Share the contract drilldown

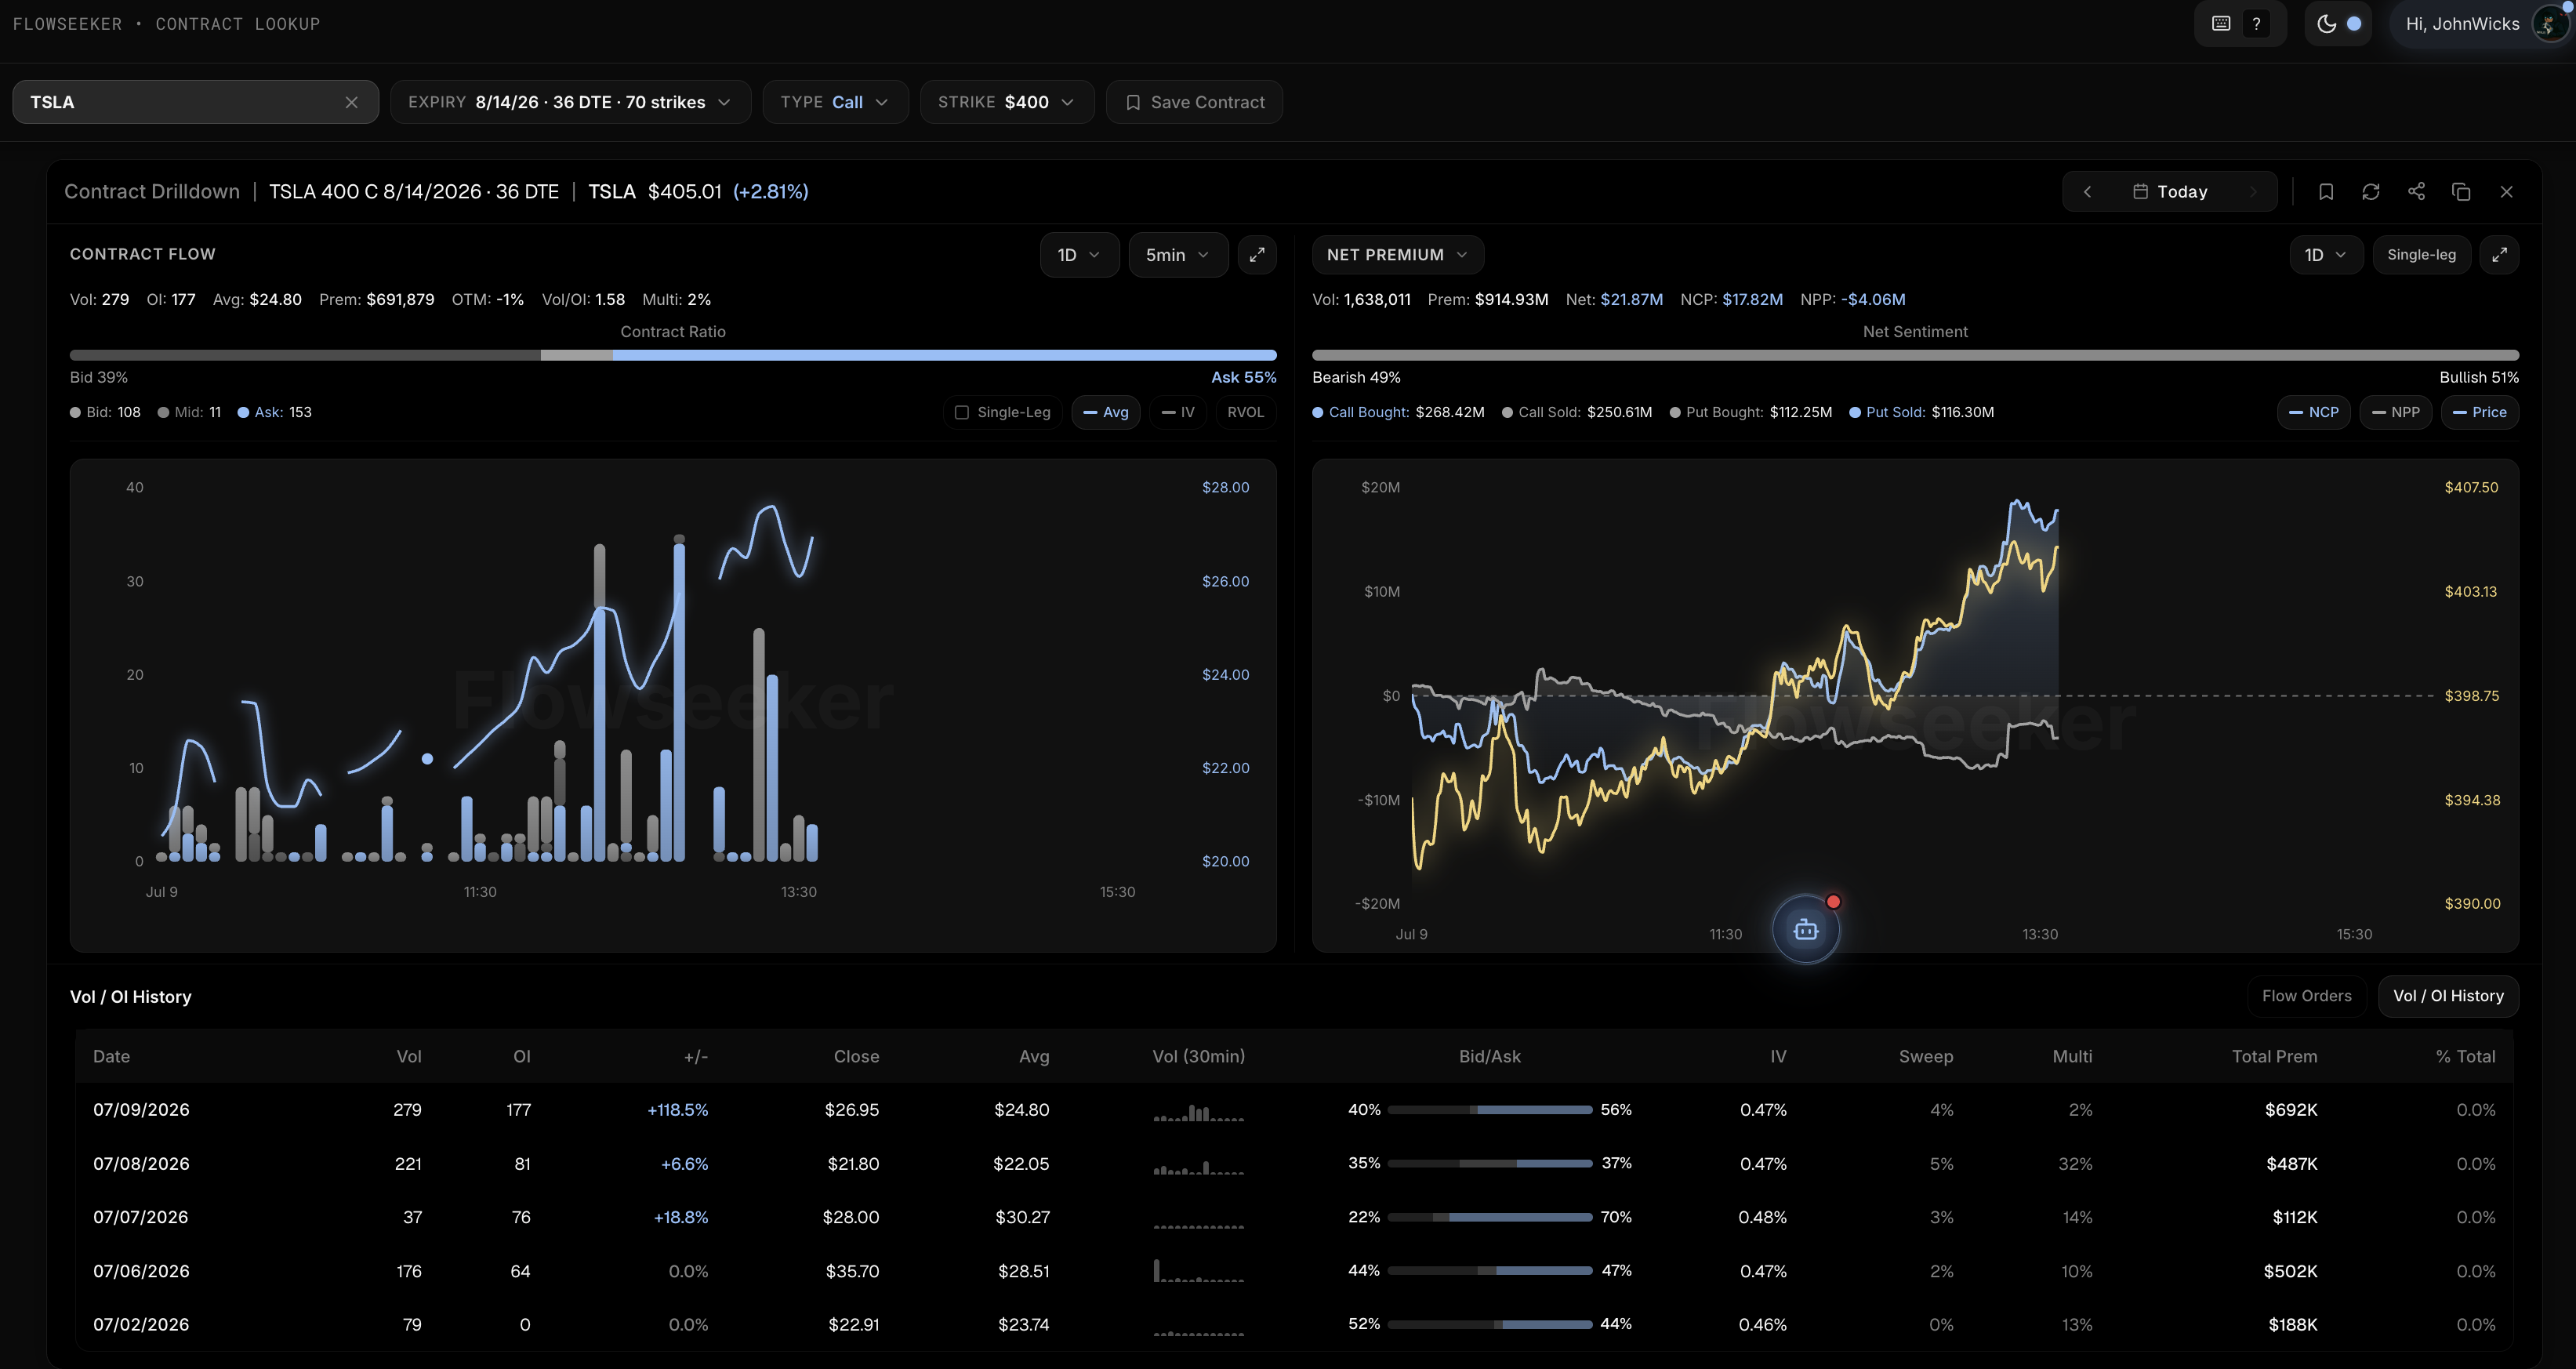pyautogui.click(x=2416, y=191)
